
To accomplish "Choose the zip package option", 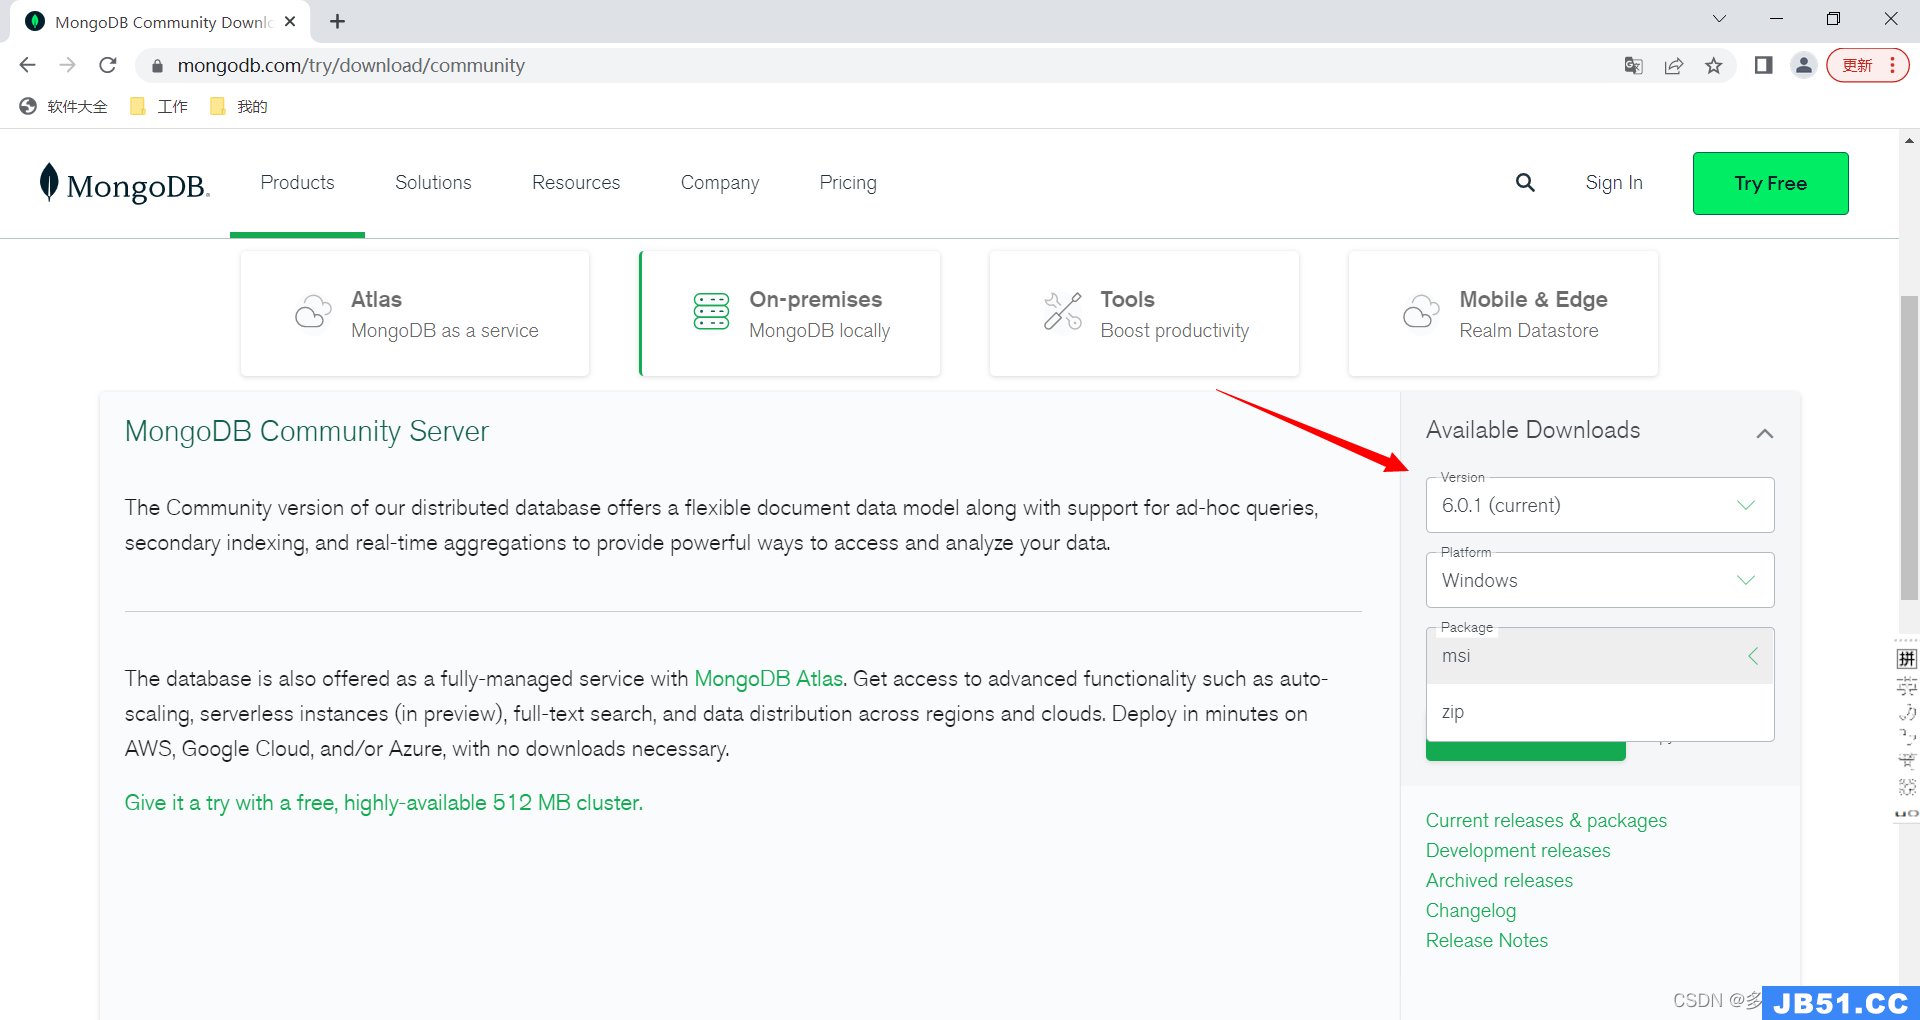I will tap(1600, 712).
